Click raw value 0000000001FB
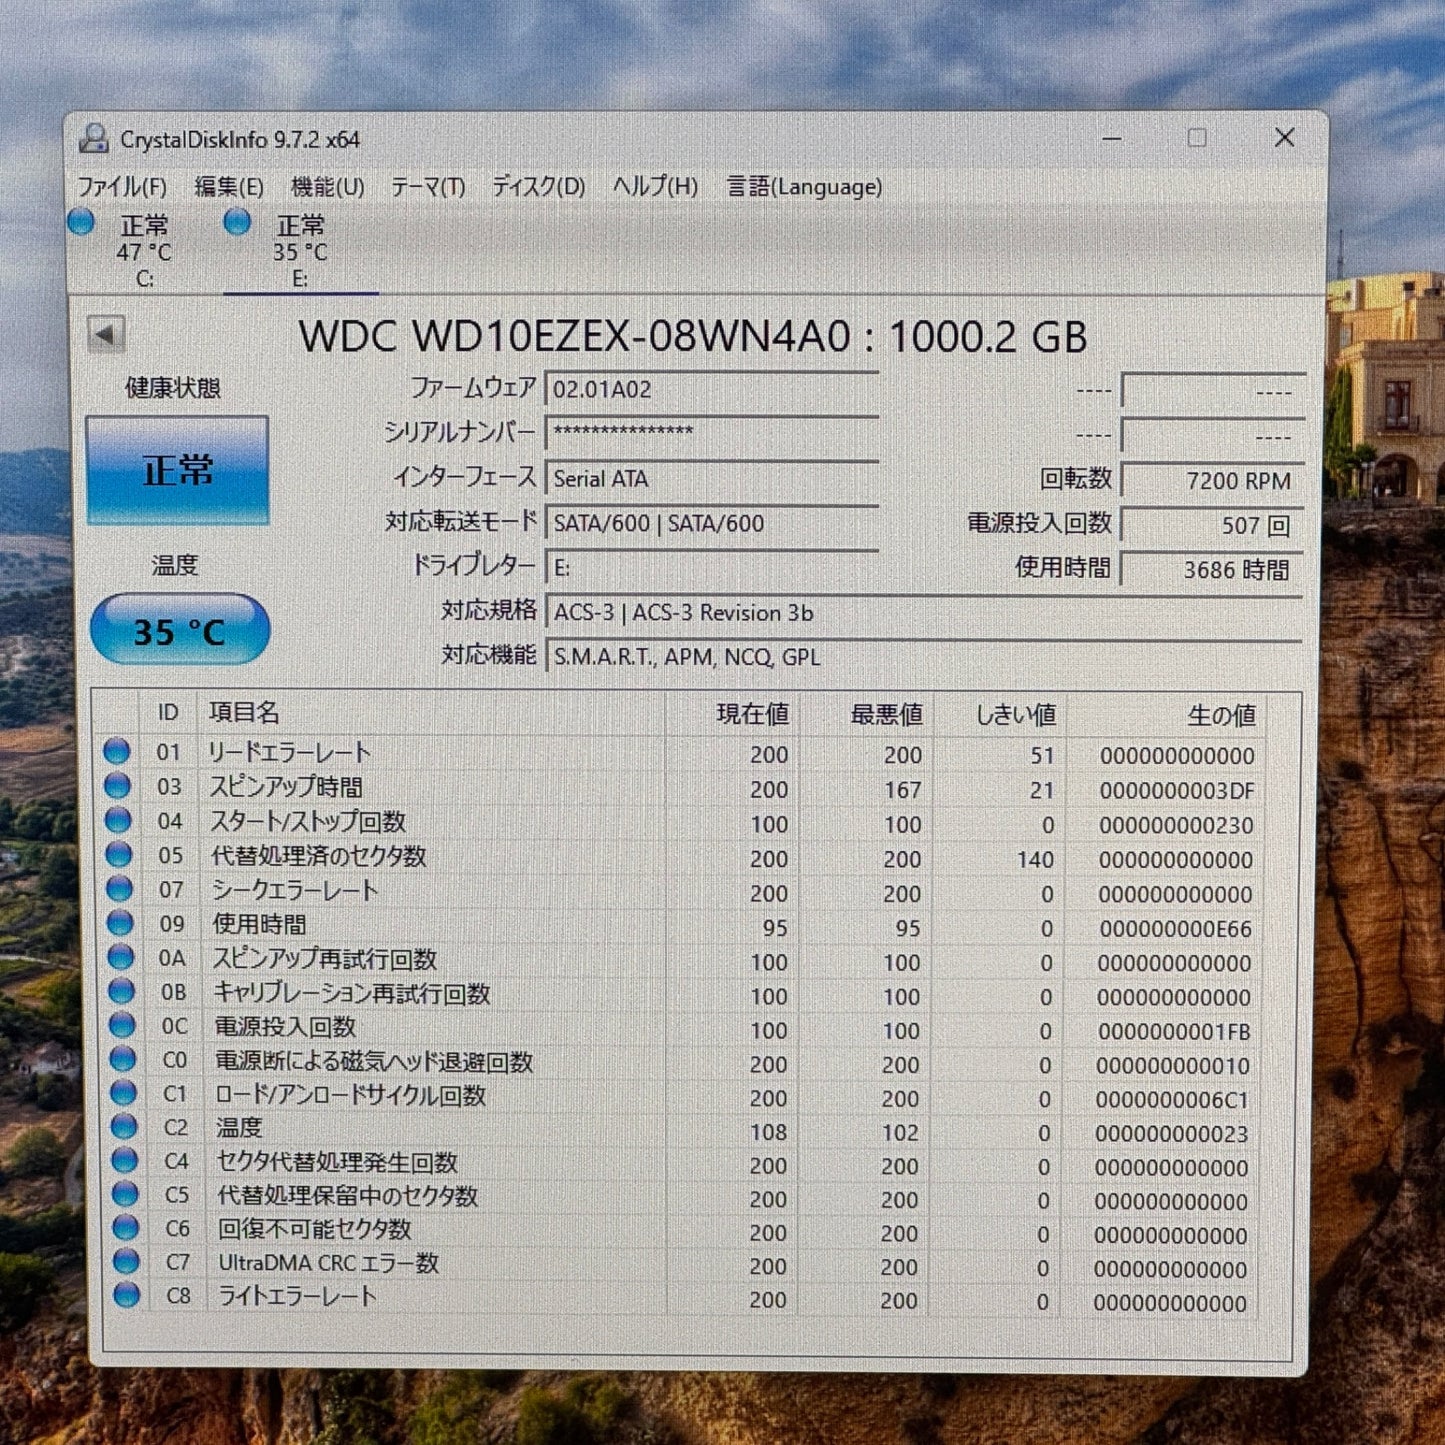This screenshot has width=1445, height=1445. (1174, 1032)
